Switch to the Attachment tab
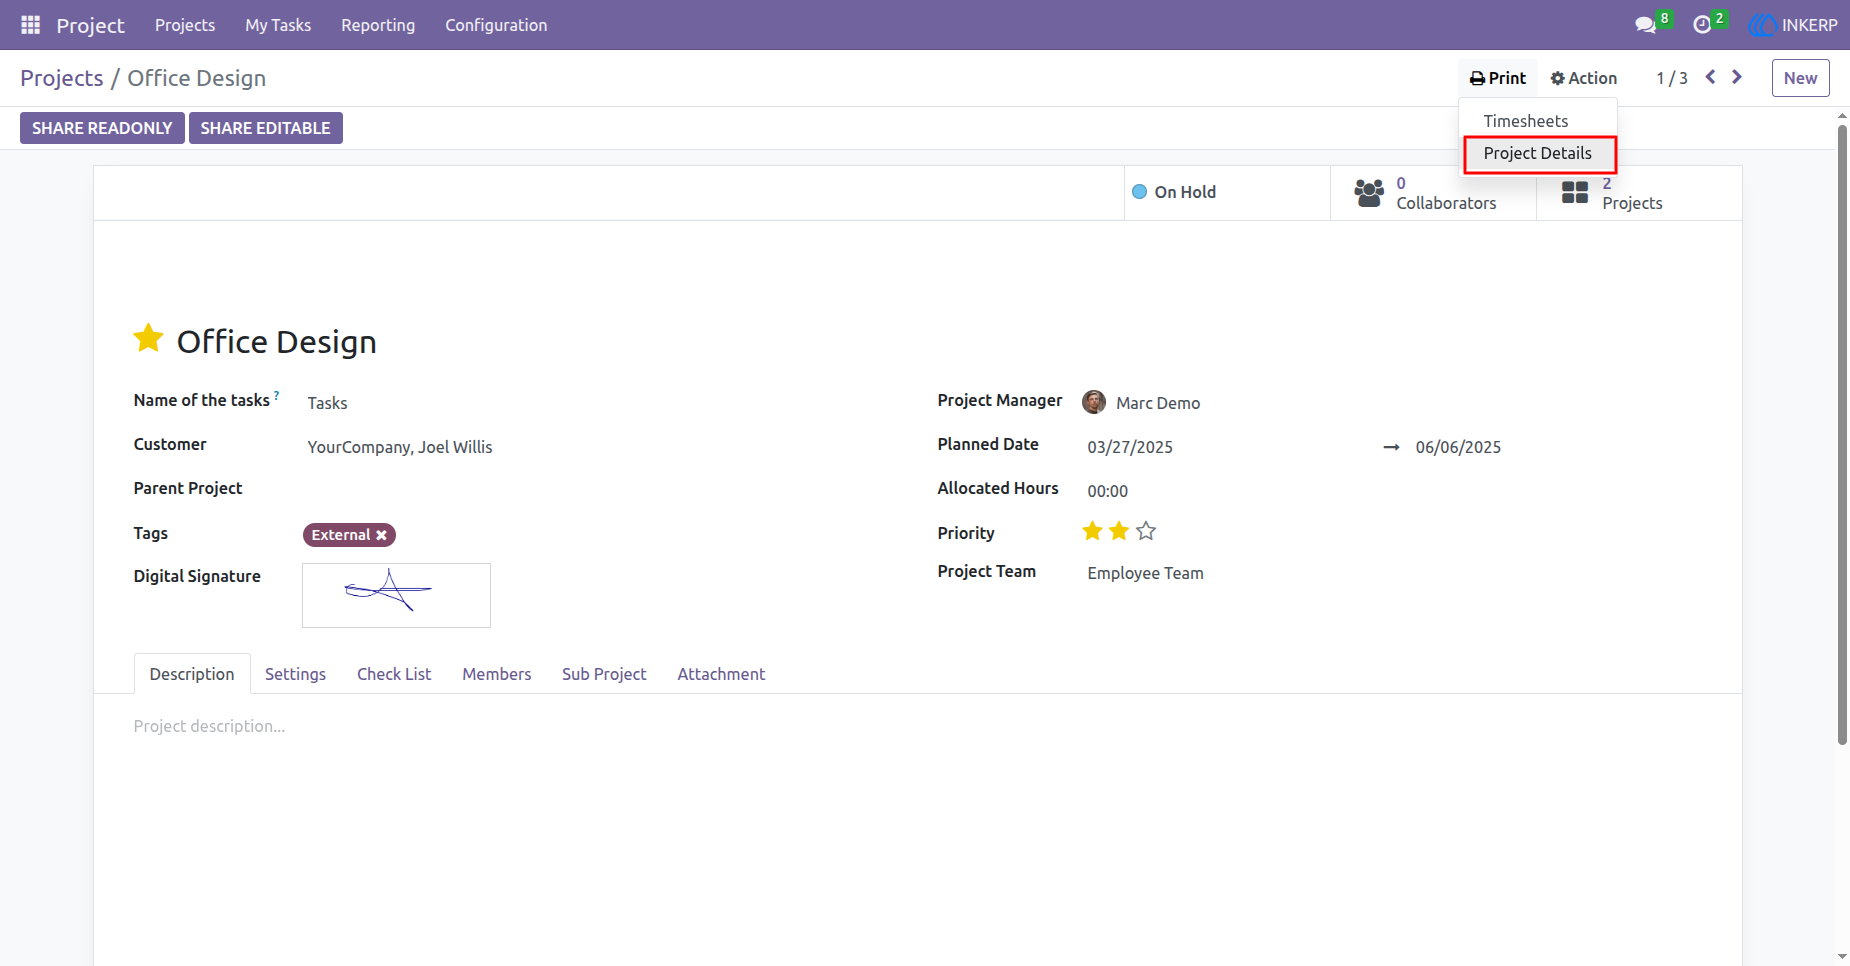 (721, 674)
